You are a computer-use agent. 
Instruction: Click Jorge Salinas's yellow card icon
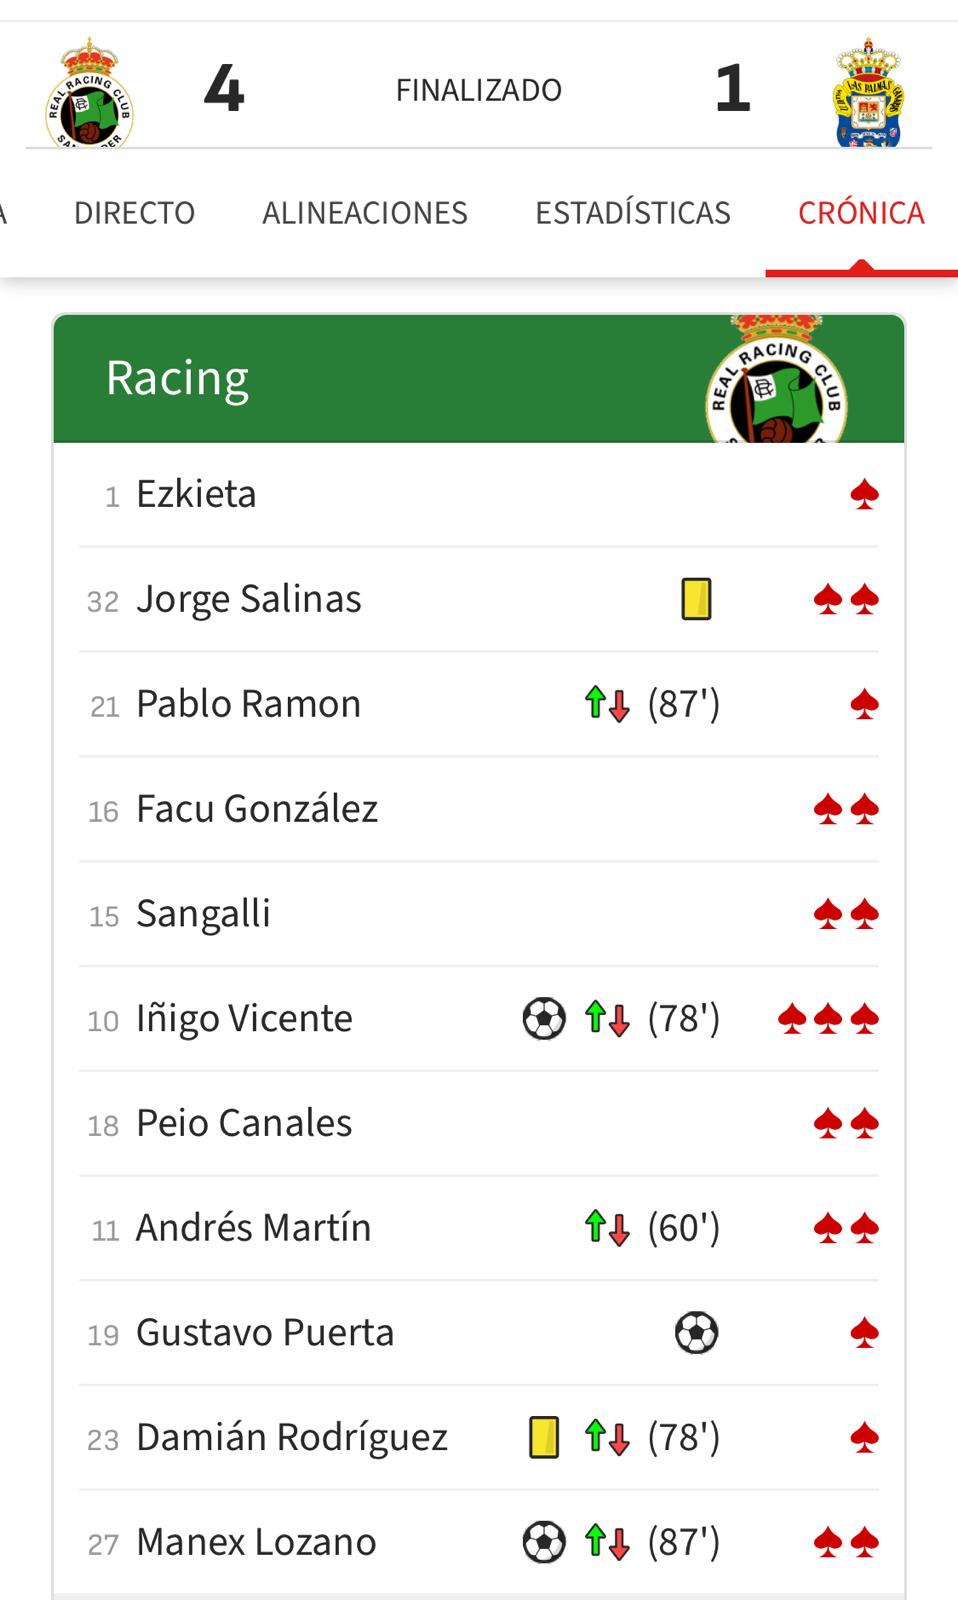(x=696, y=600)
